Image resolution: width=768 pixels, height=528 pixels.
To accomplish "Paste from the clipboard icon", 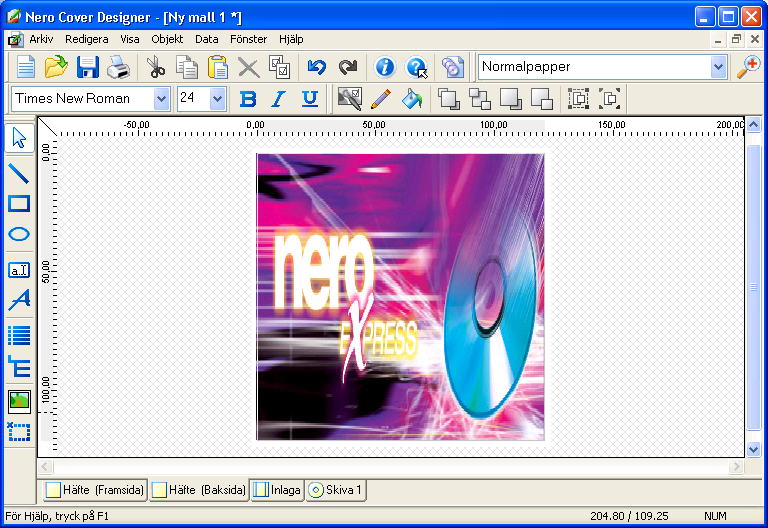I will pos(217,67).
